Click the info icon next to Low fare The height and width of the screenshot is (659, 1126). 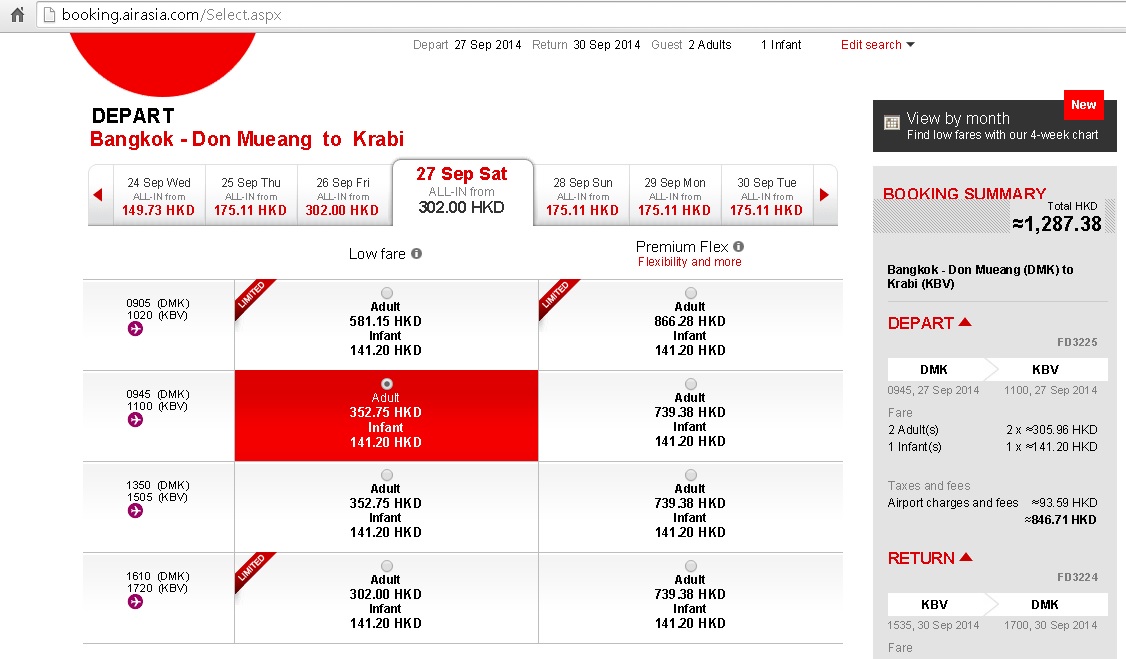pos(416,254)
